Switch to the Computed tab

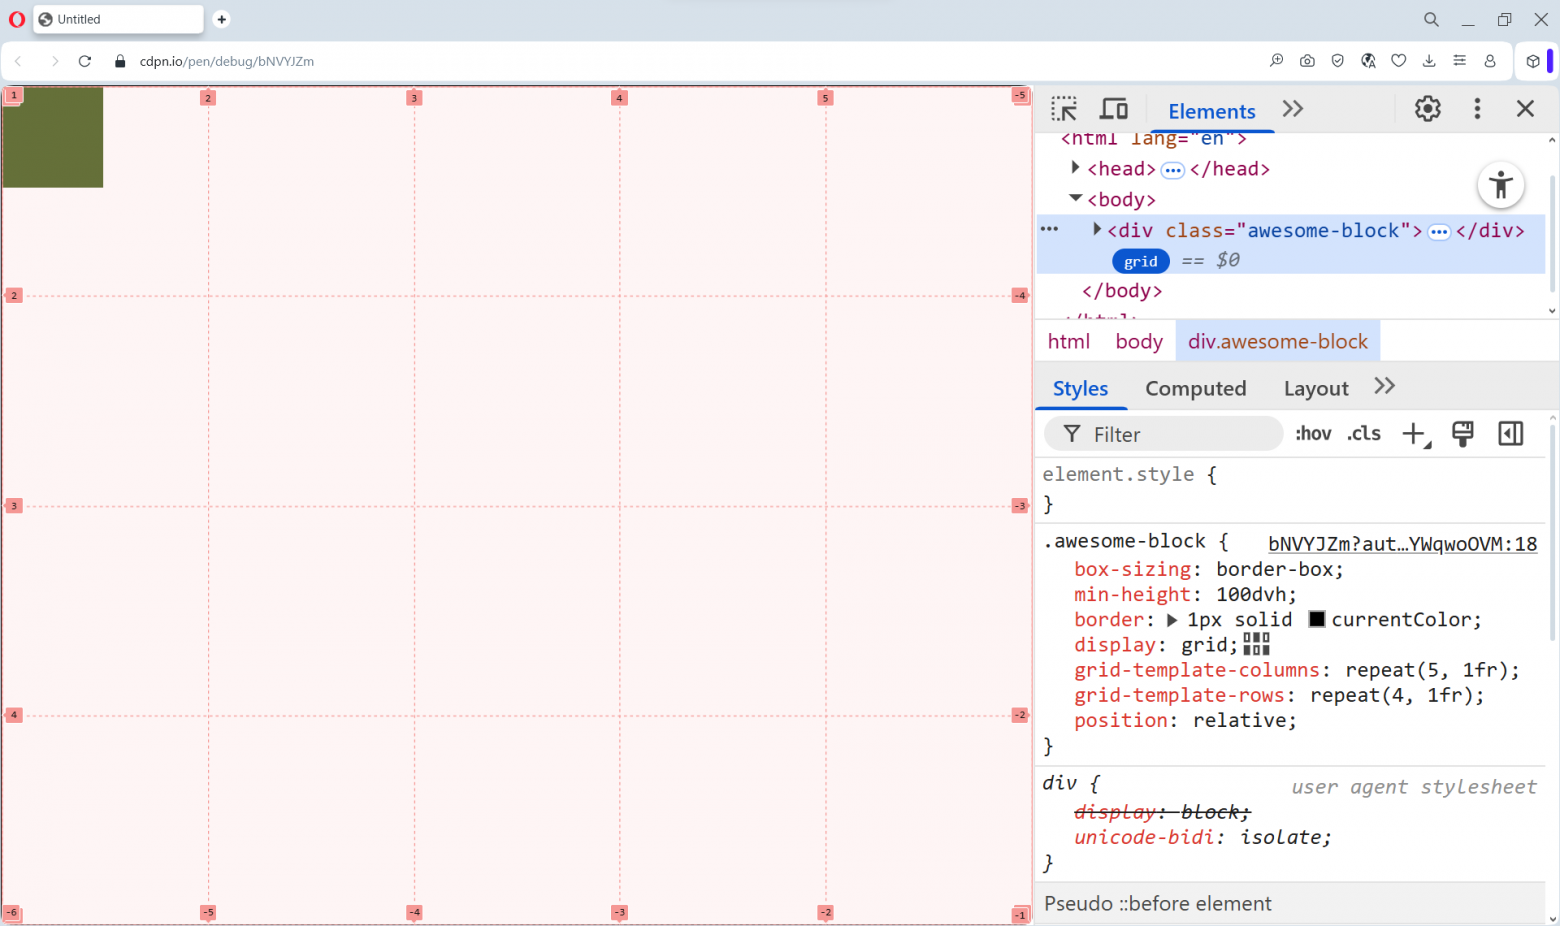[1196, 388]
